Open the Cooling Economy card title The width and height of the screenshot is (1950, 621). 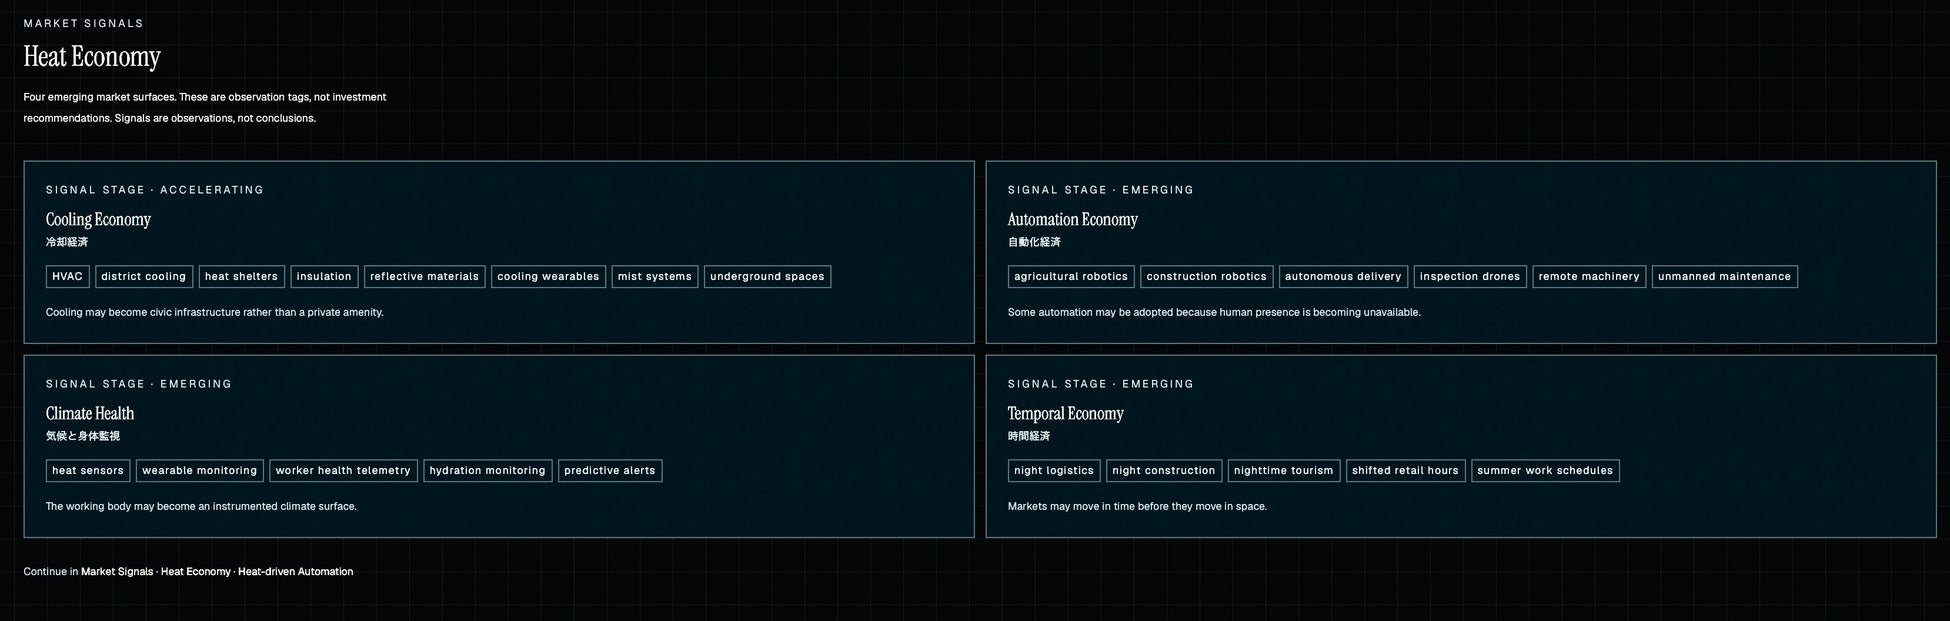click(x=98, y=219)
